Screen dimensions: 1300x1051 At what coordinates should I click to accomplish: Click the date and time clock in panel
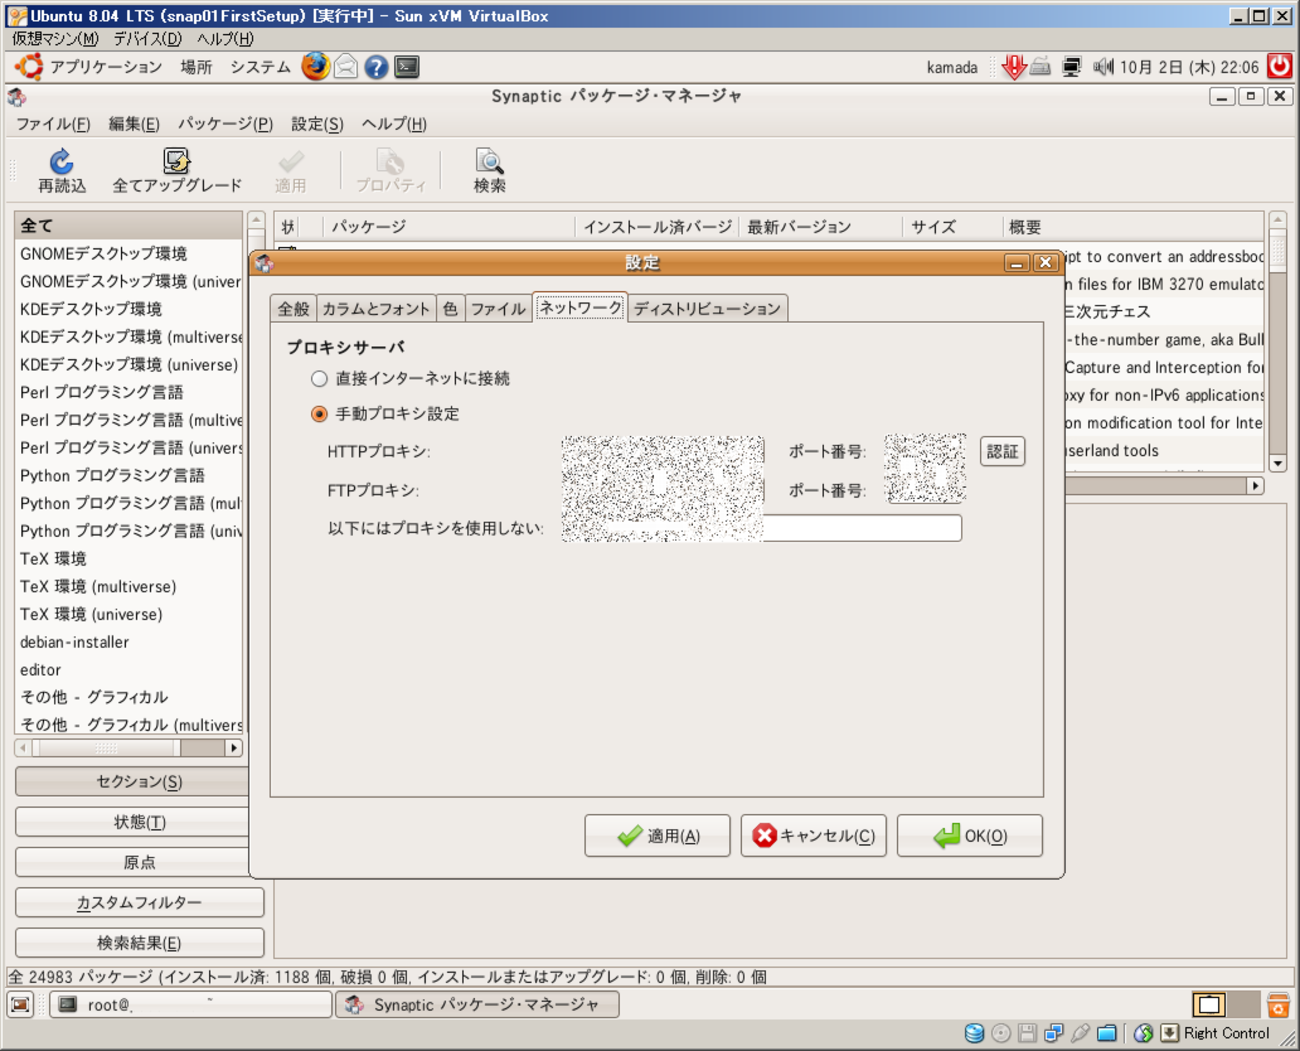(1189, 67)
